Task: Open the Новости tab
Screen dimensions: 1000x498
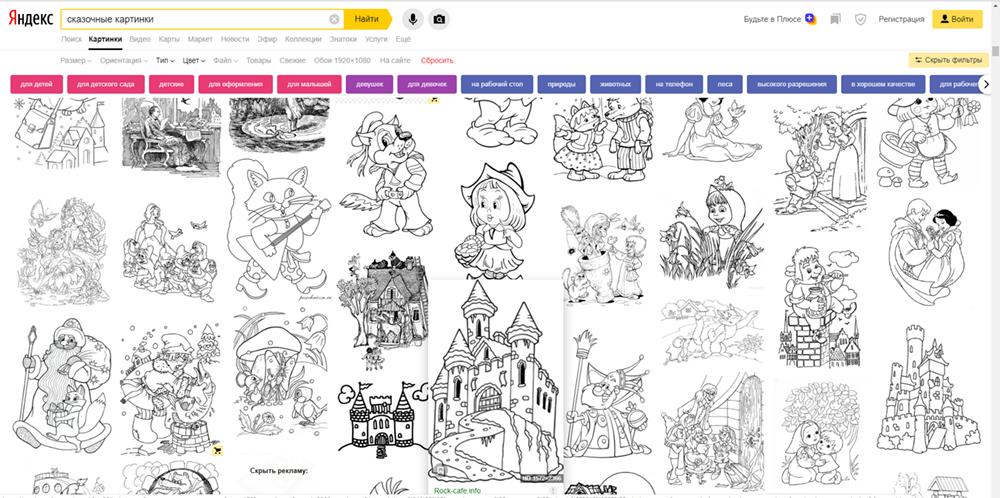Action: (235, 39)
